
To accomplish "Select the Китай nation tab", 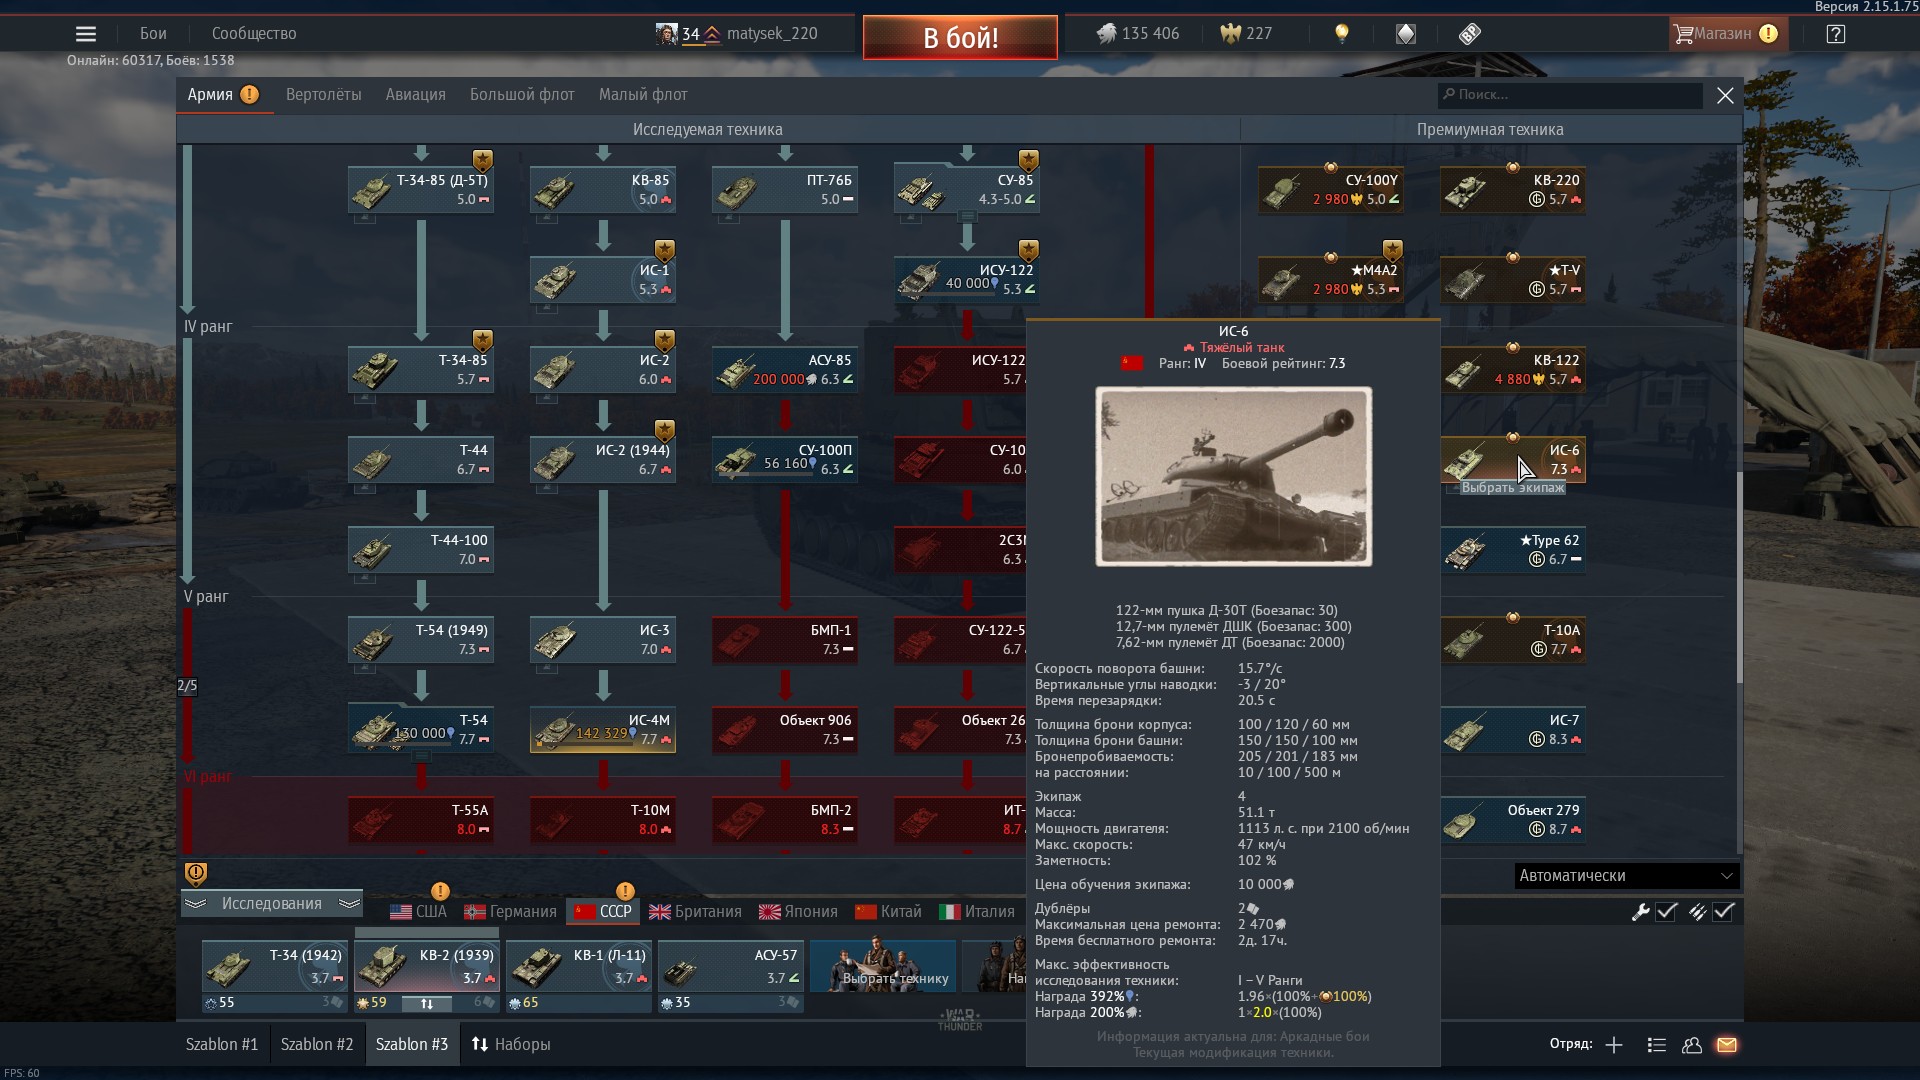I will click(x=888, y=912).
